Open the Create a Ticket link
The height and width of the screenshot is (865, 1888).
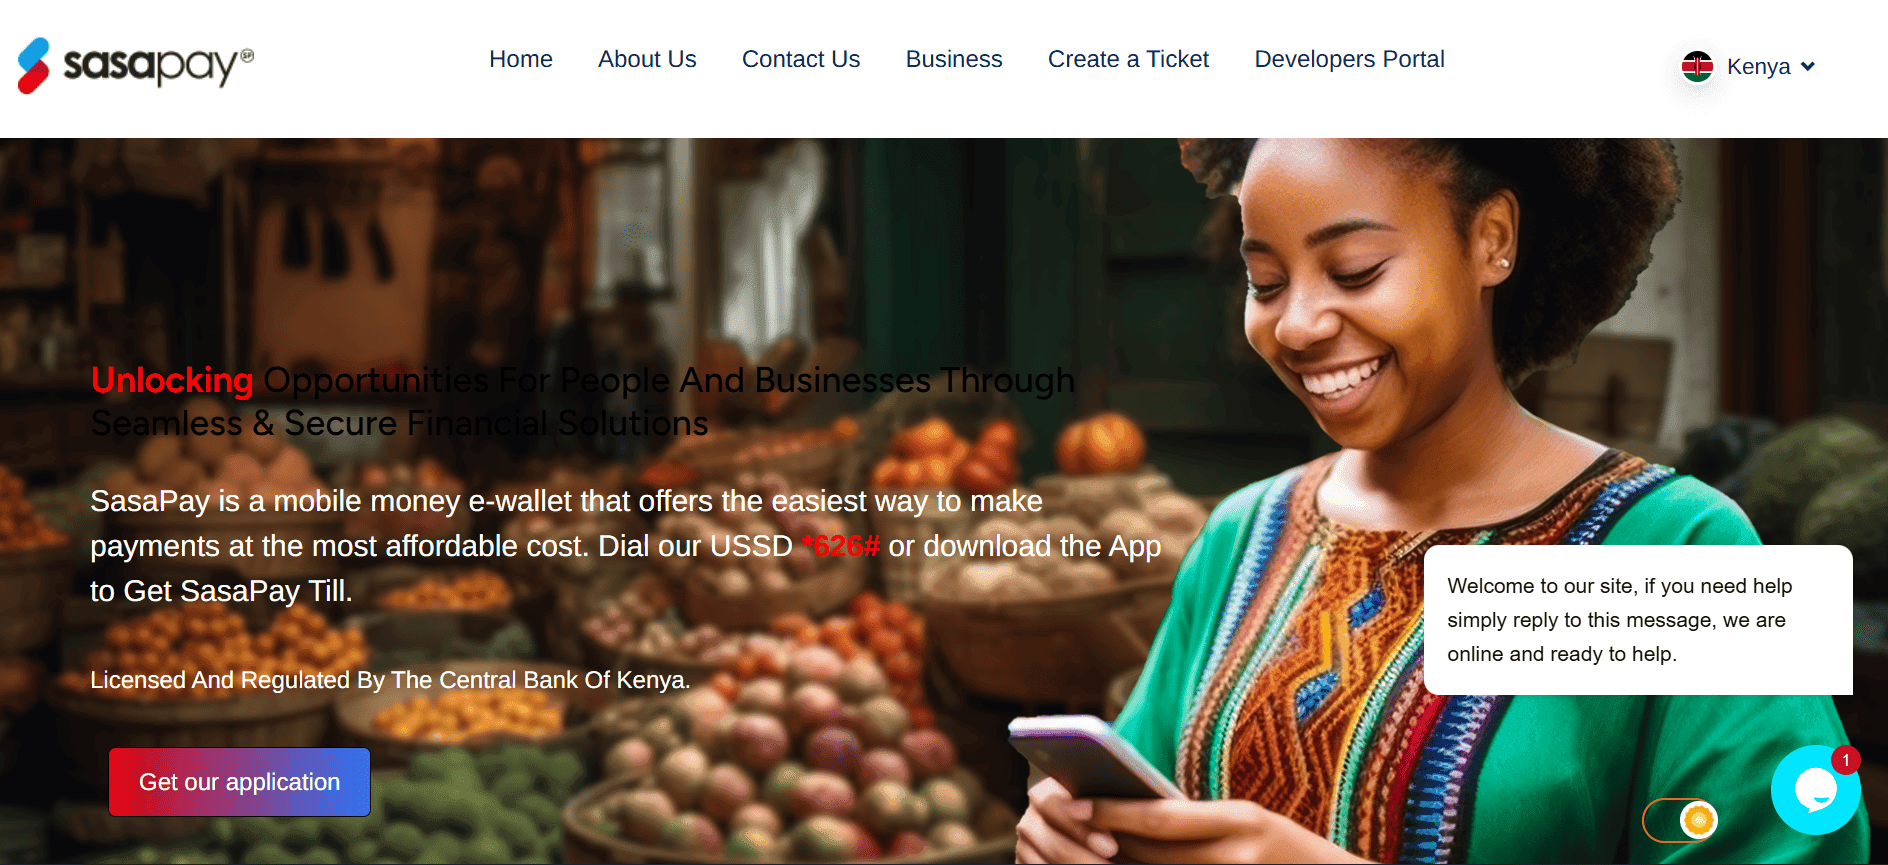[1128, 59]
